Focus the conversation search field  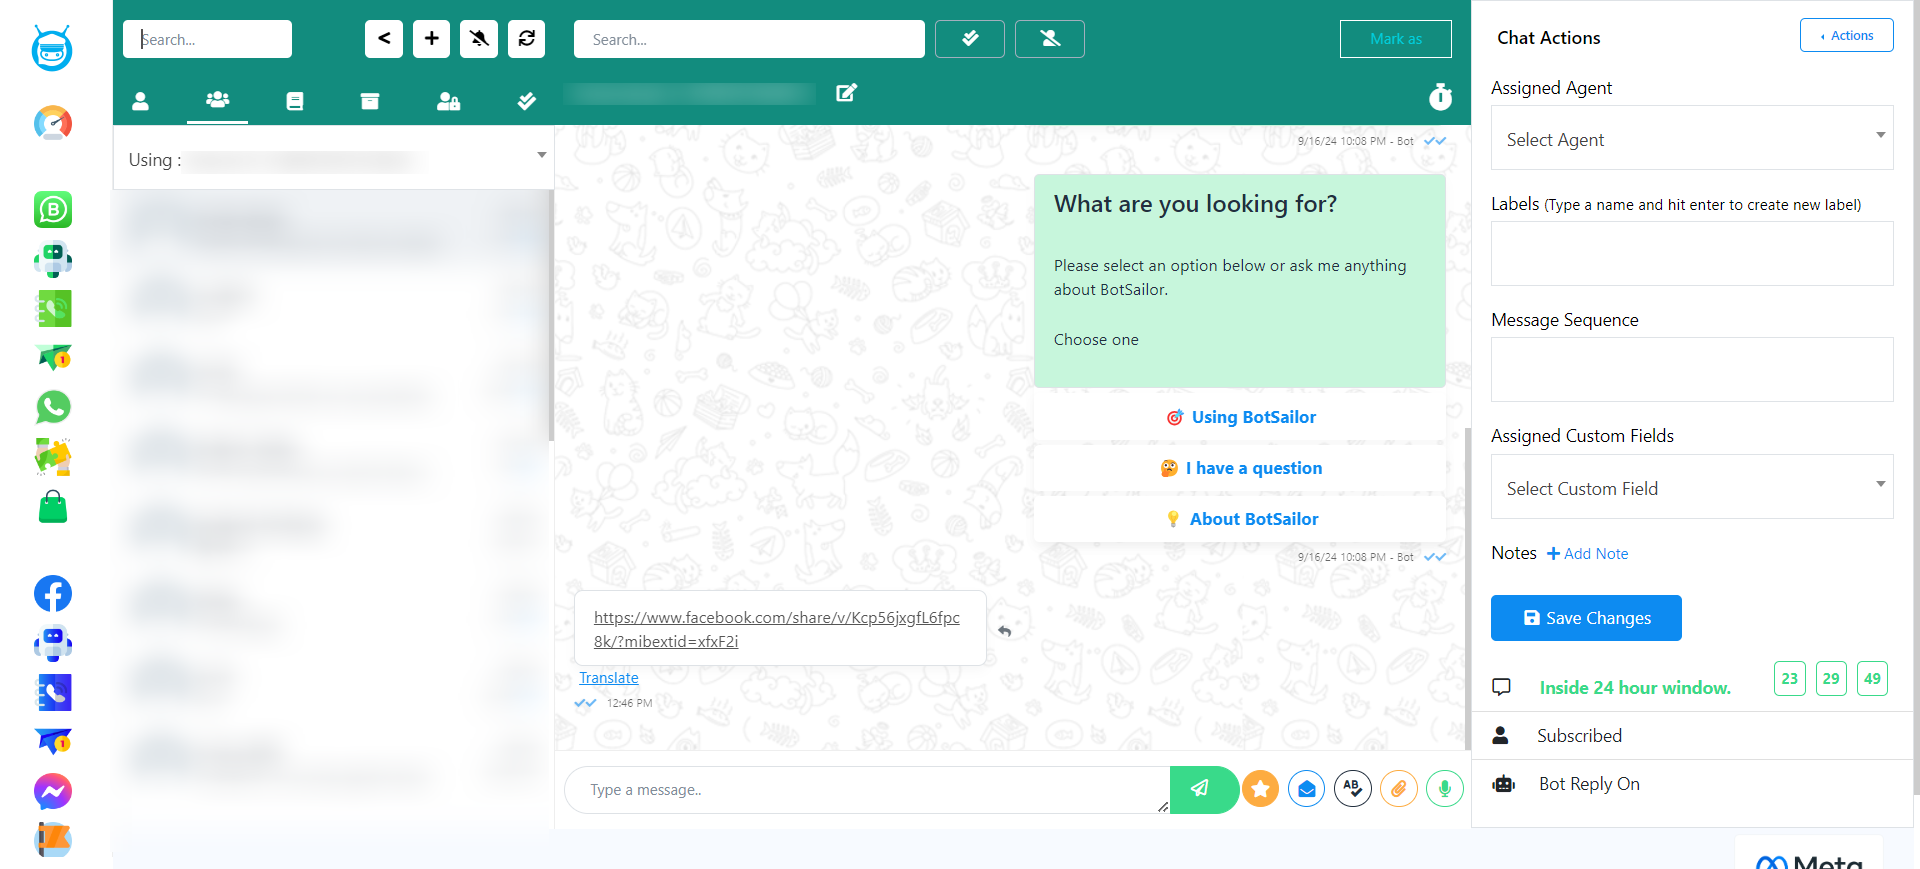[x=749, y=39]
